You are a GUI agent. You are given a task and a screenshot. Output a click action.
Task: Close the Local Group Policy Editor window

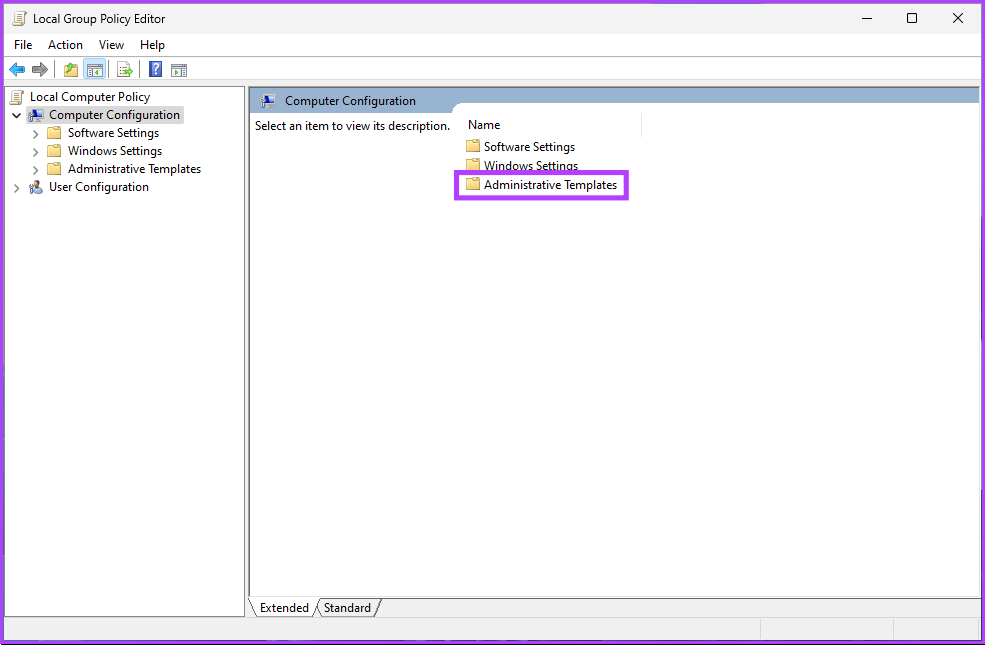tap(957, 18)
